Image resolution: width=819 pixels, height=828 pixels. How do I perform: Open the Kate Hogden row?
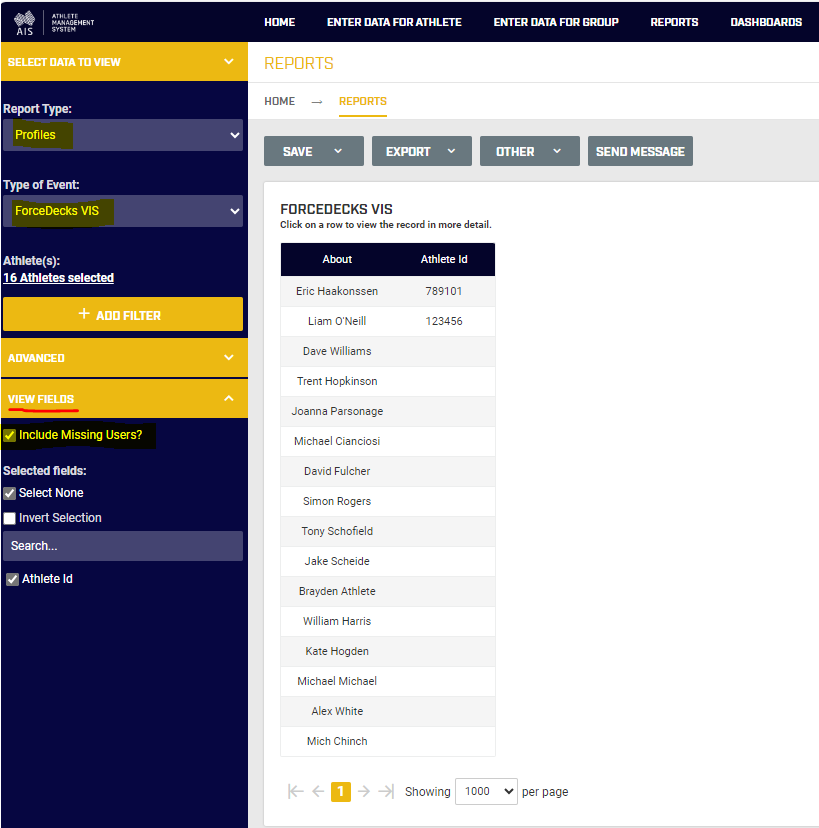(x=388, y=652)
